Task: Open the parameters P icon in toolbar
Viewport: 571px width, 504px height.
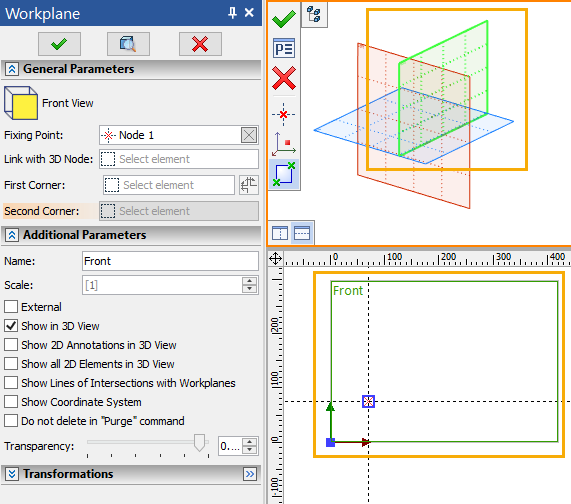Action: tap(284, 48)
